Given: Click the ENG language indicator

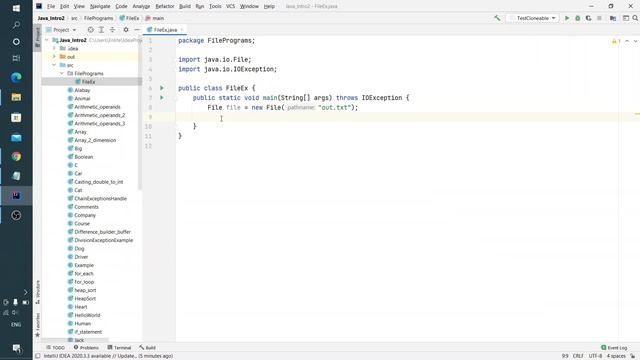Looking at the screenshot, I should pyautogui.click(x=16, y=324).
